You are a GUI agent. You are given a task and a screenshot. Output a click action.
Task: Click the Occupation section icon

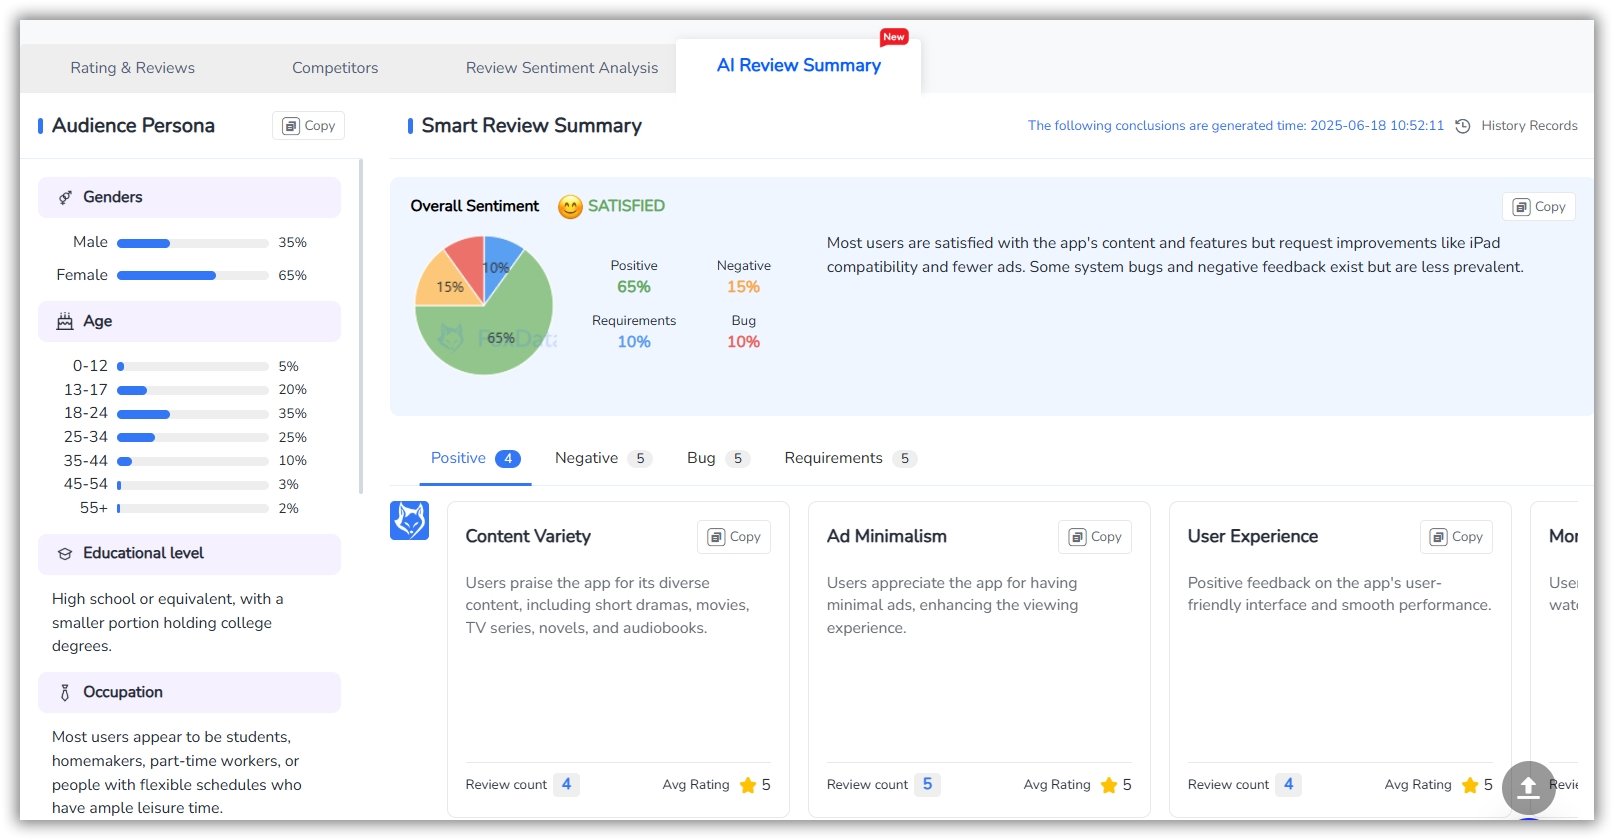click(65, 693)
